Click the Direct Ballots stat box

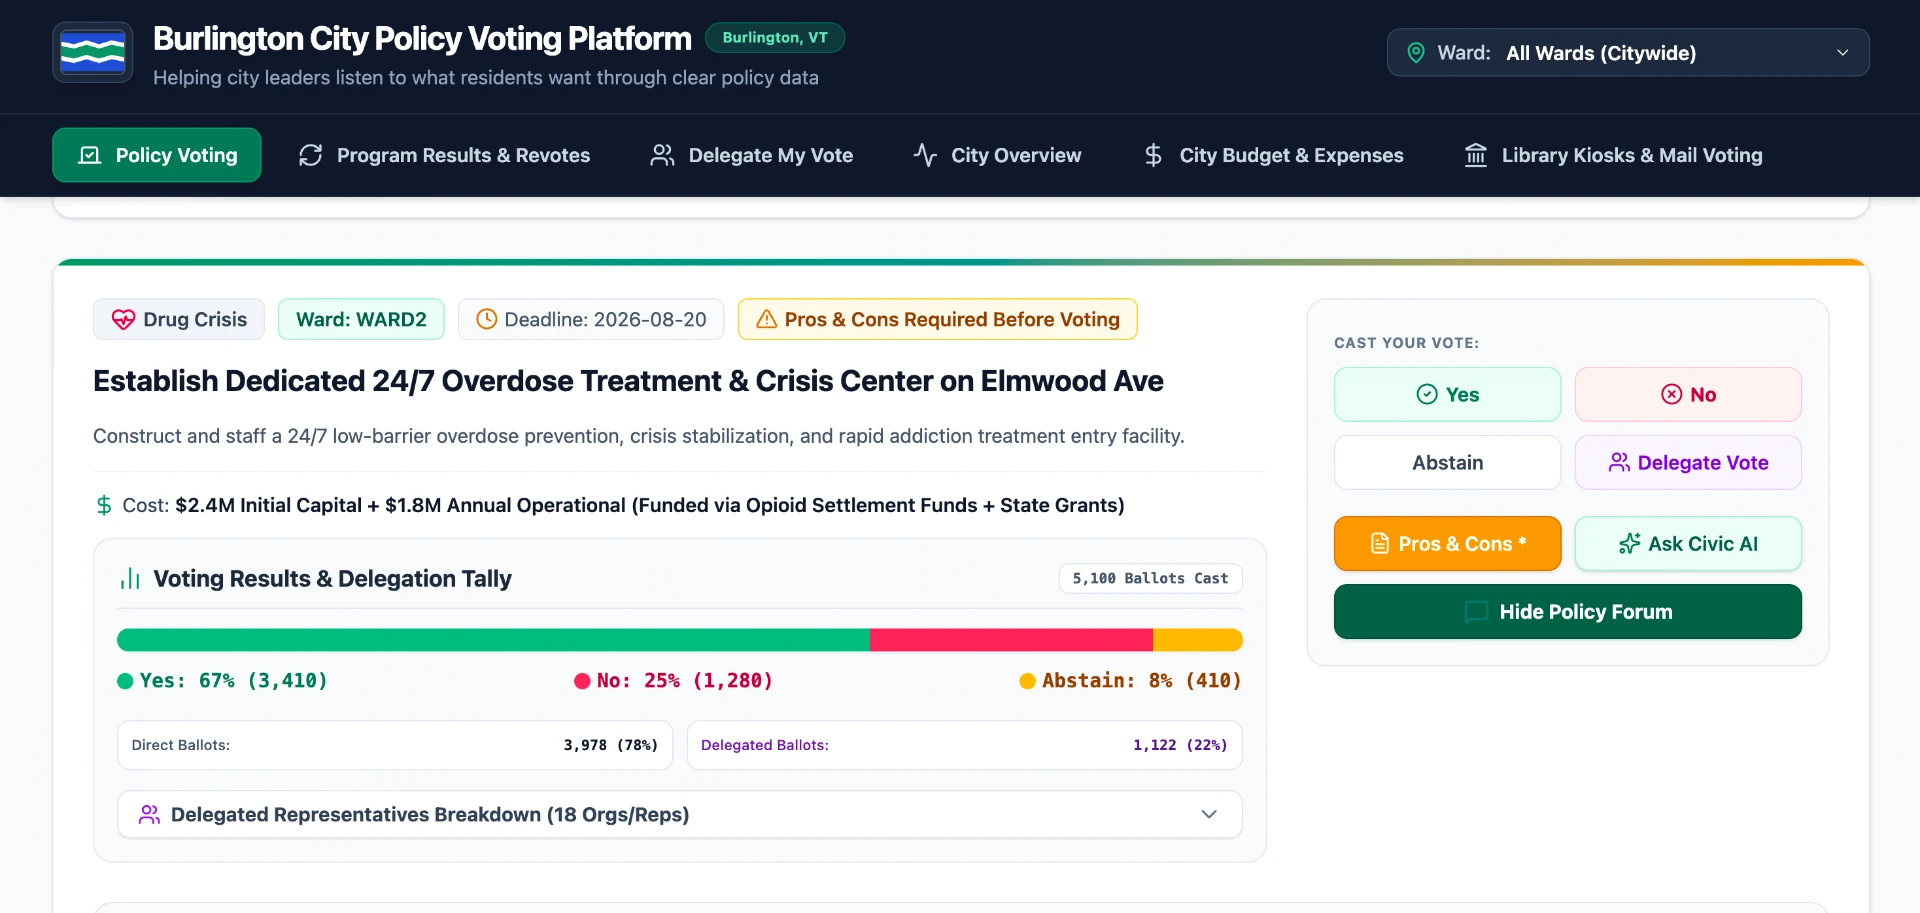pyautogui.click(x=395, y=745)
